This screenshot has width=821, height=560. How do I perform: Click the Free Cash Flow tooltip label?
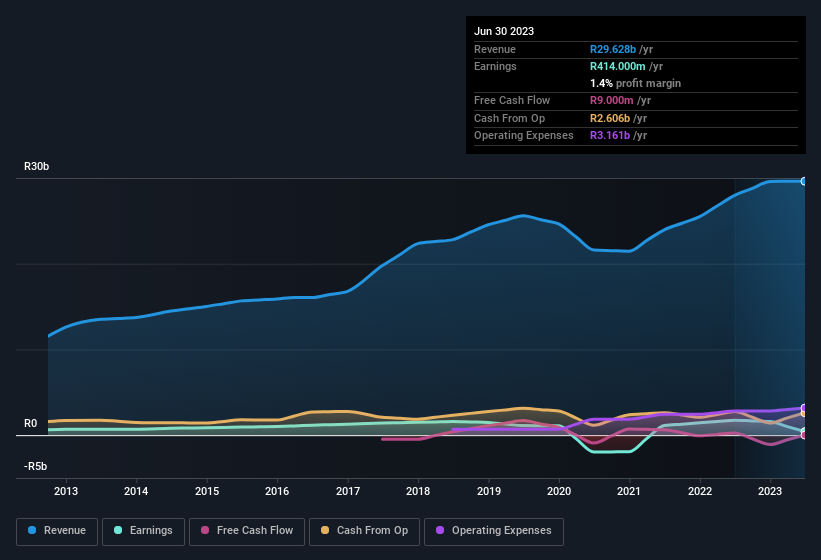coord(512,100)
